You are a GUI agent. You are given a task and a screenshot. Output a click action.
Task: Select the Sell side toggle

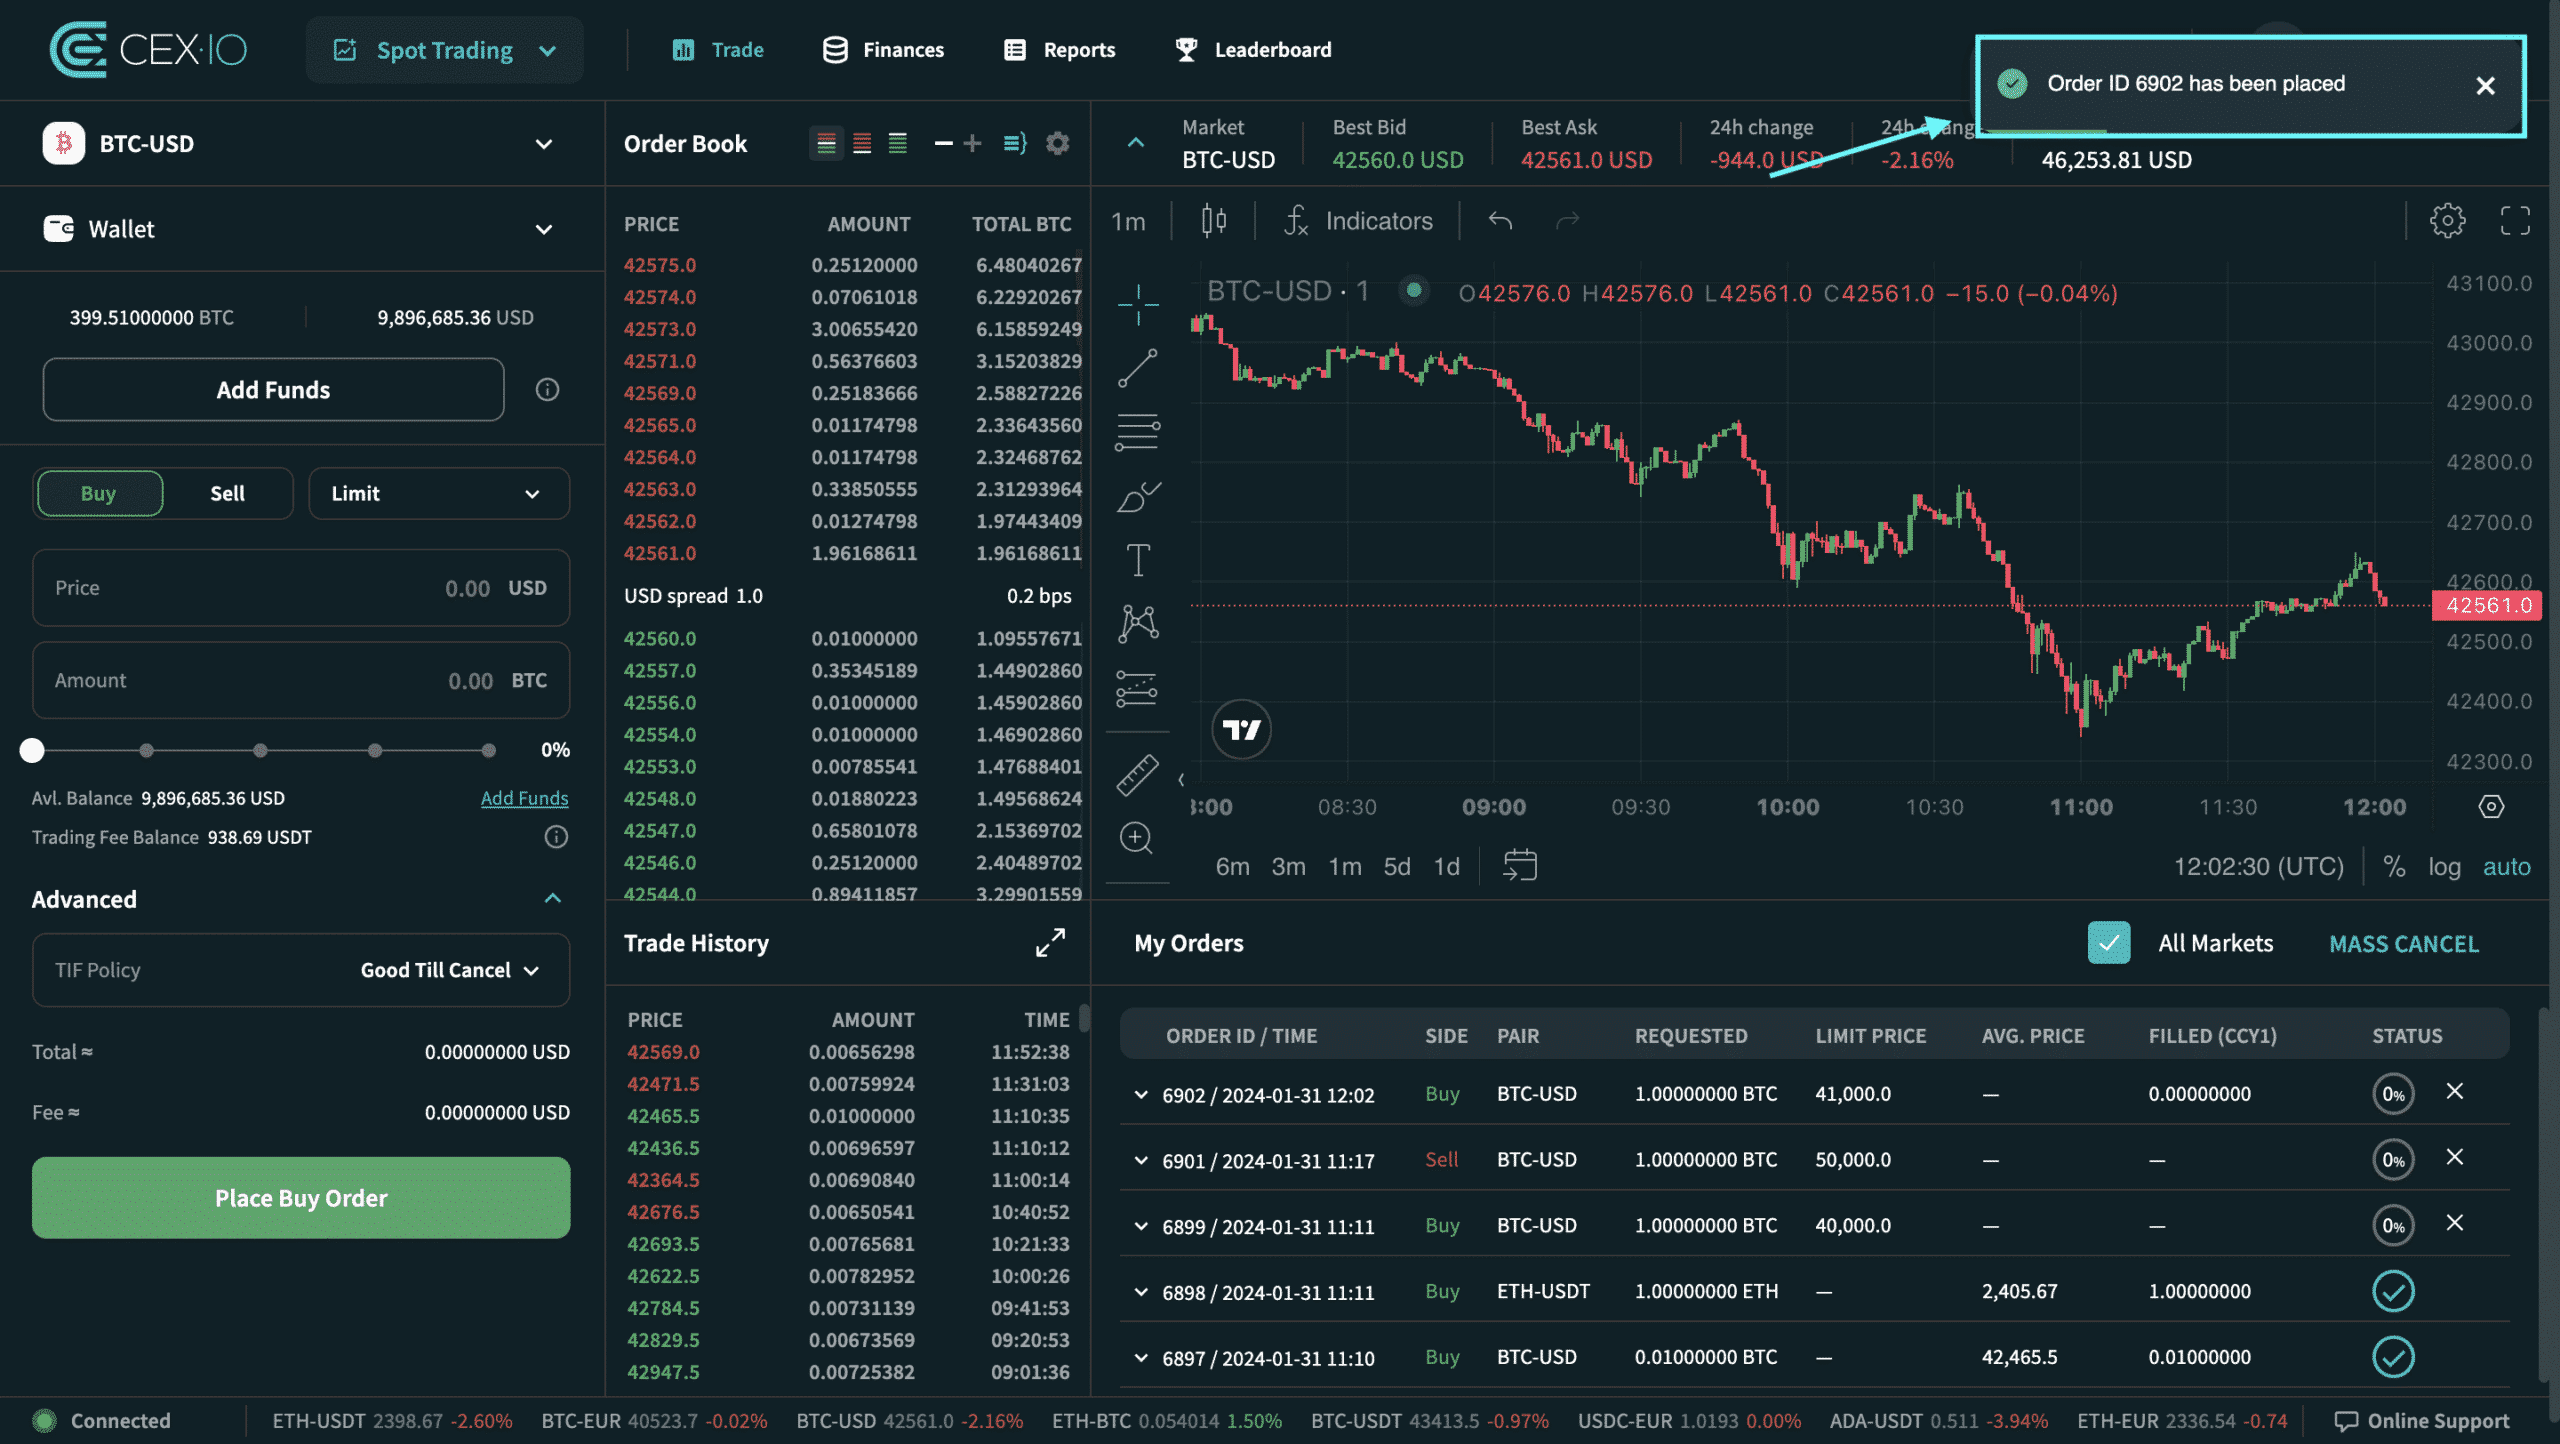[x=227, y=493]
